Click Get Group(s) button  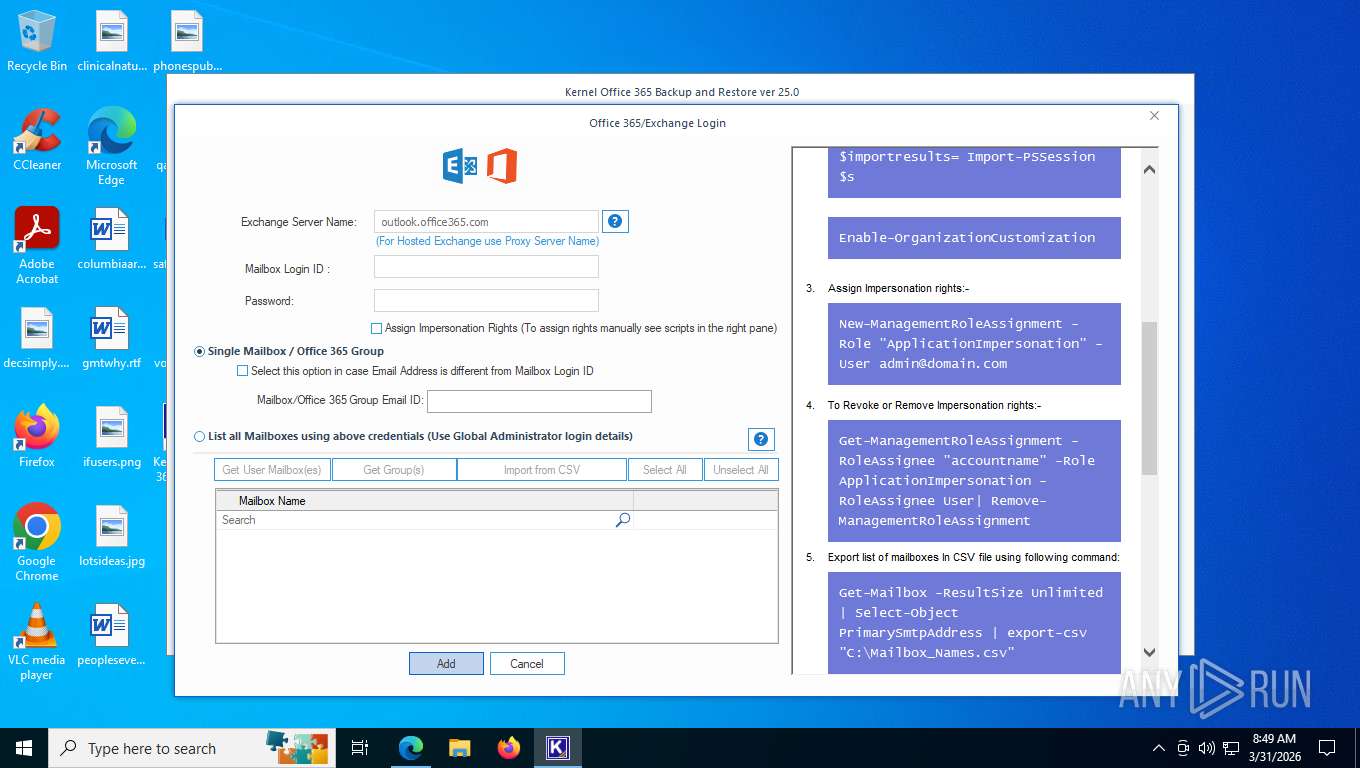click(394, 470)
